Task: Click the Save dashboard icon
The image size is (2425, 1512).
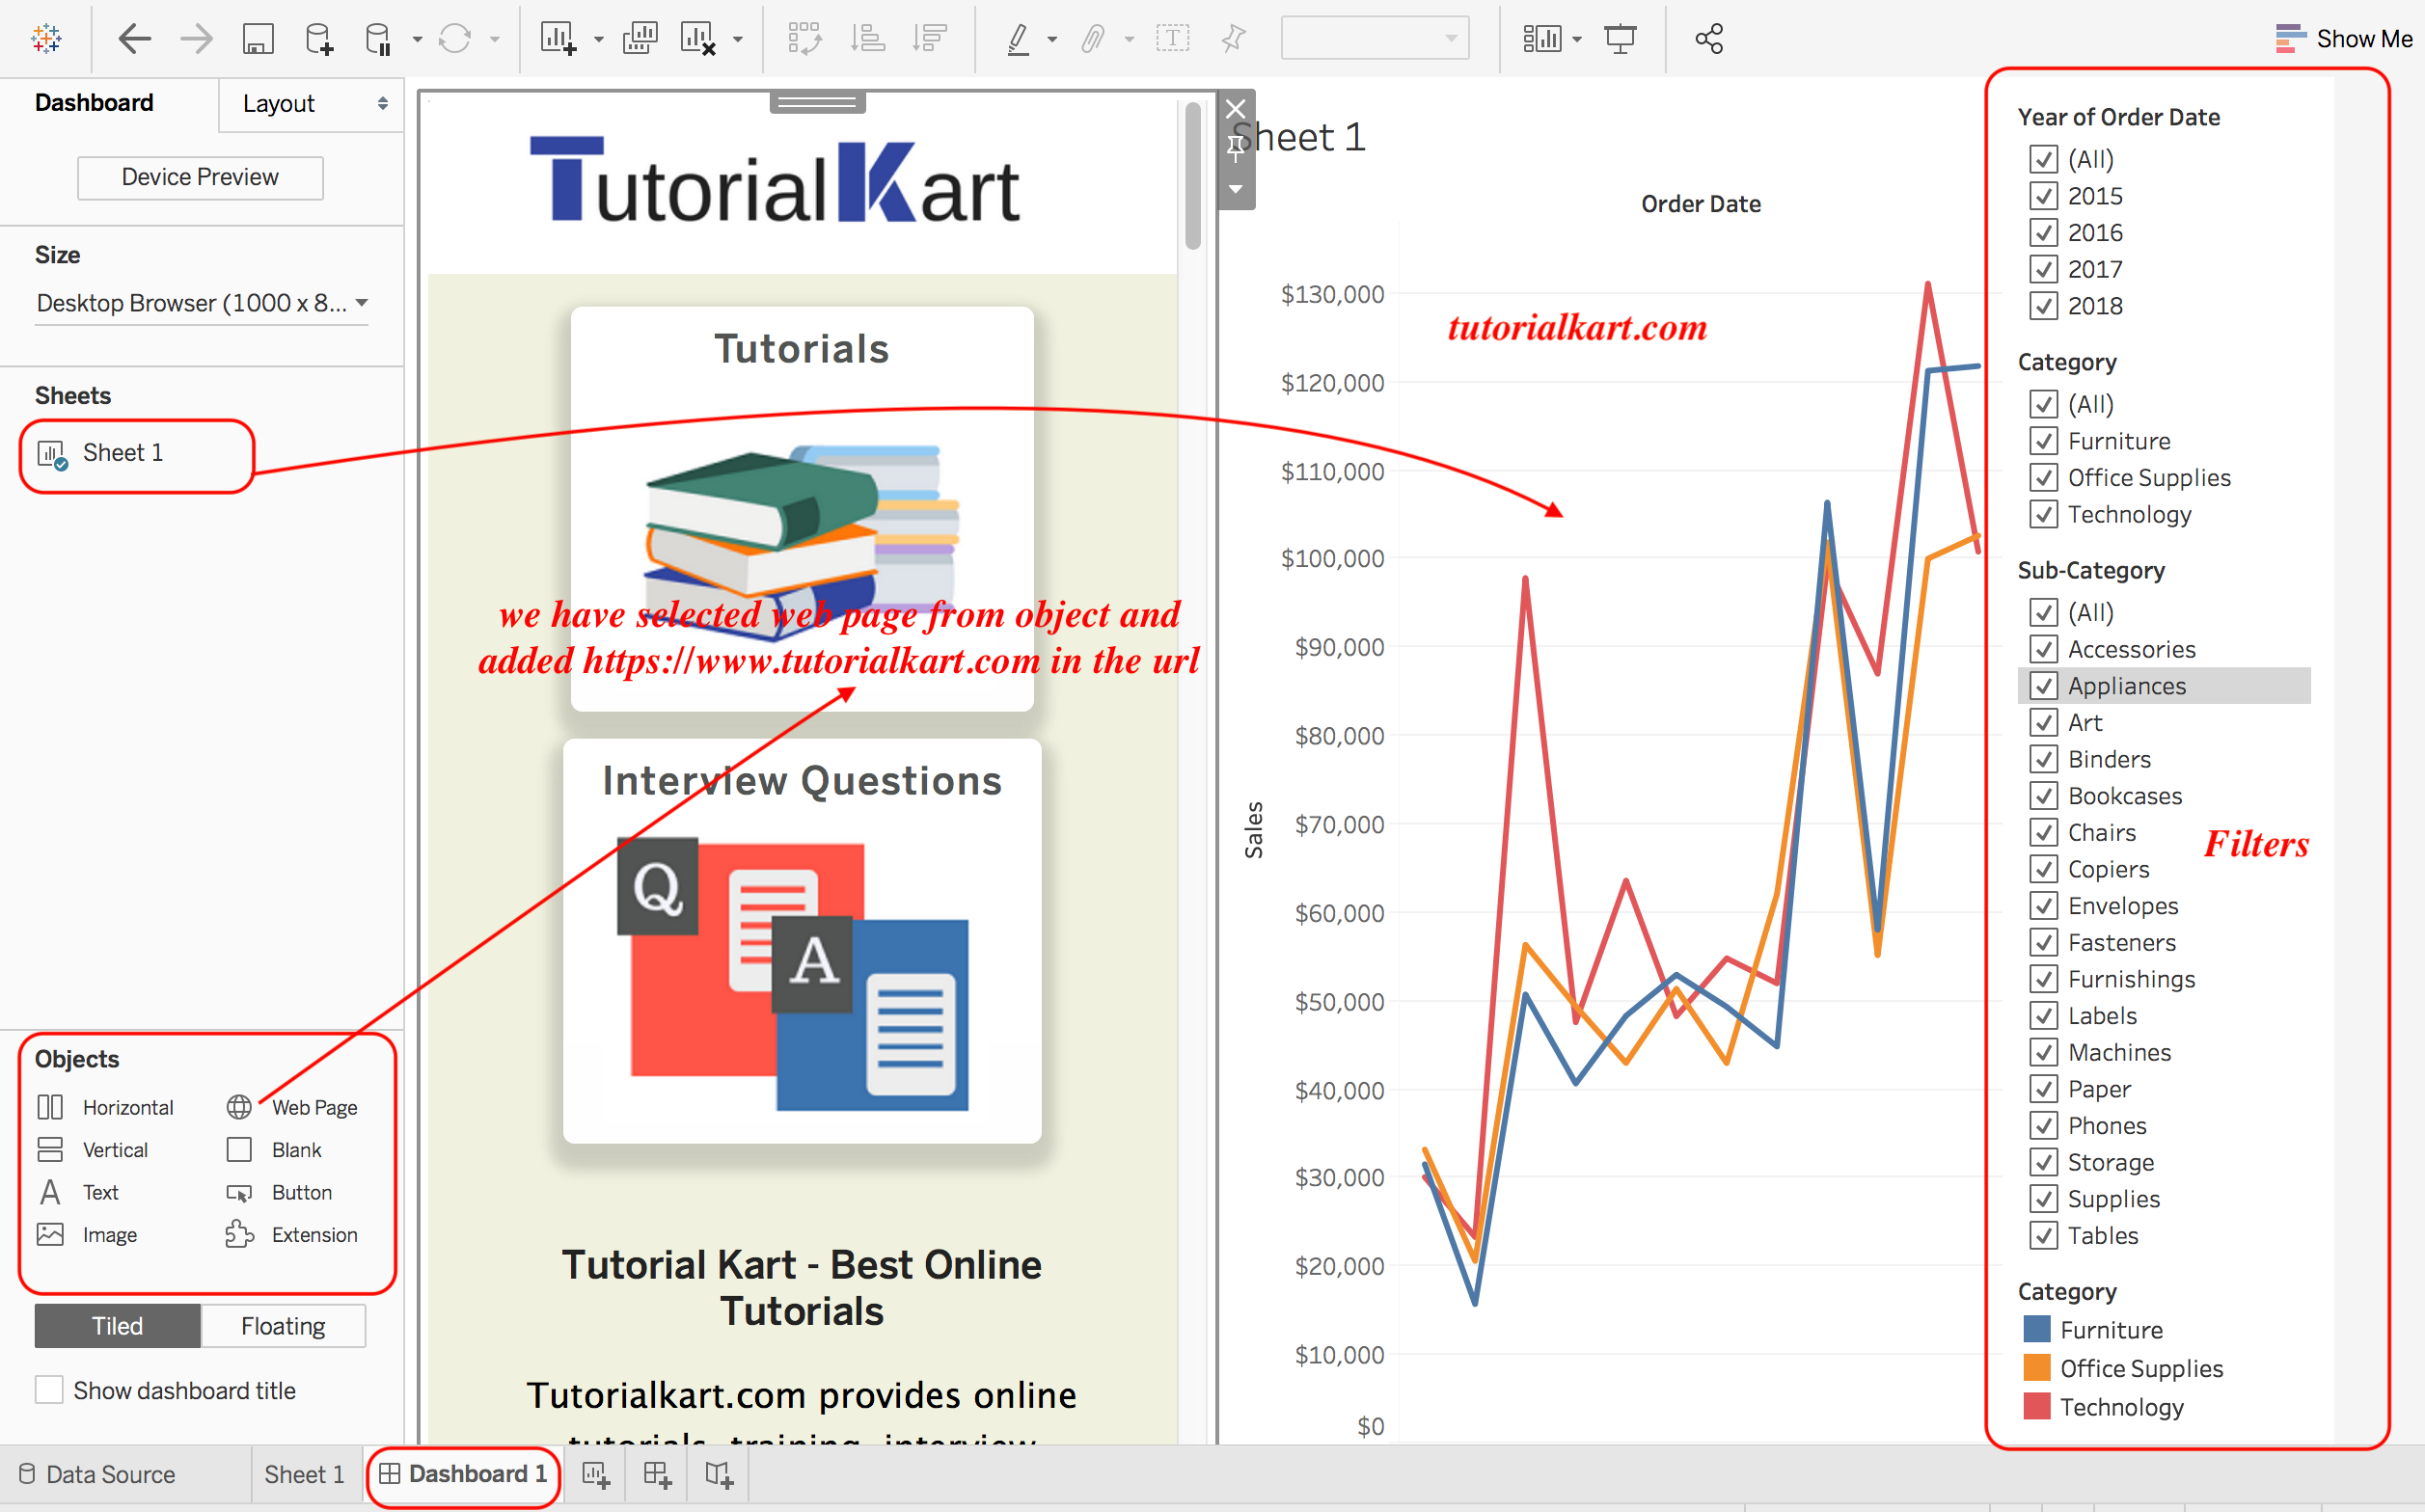Action: [258, 39]
